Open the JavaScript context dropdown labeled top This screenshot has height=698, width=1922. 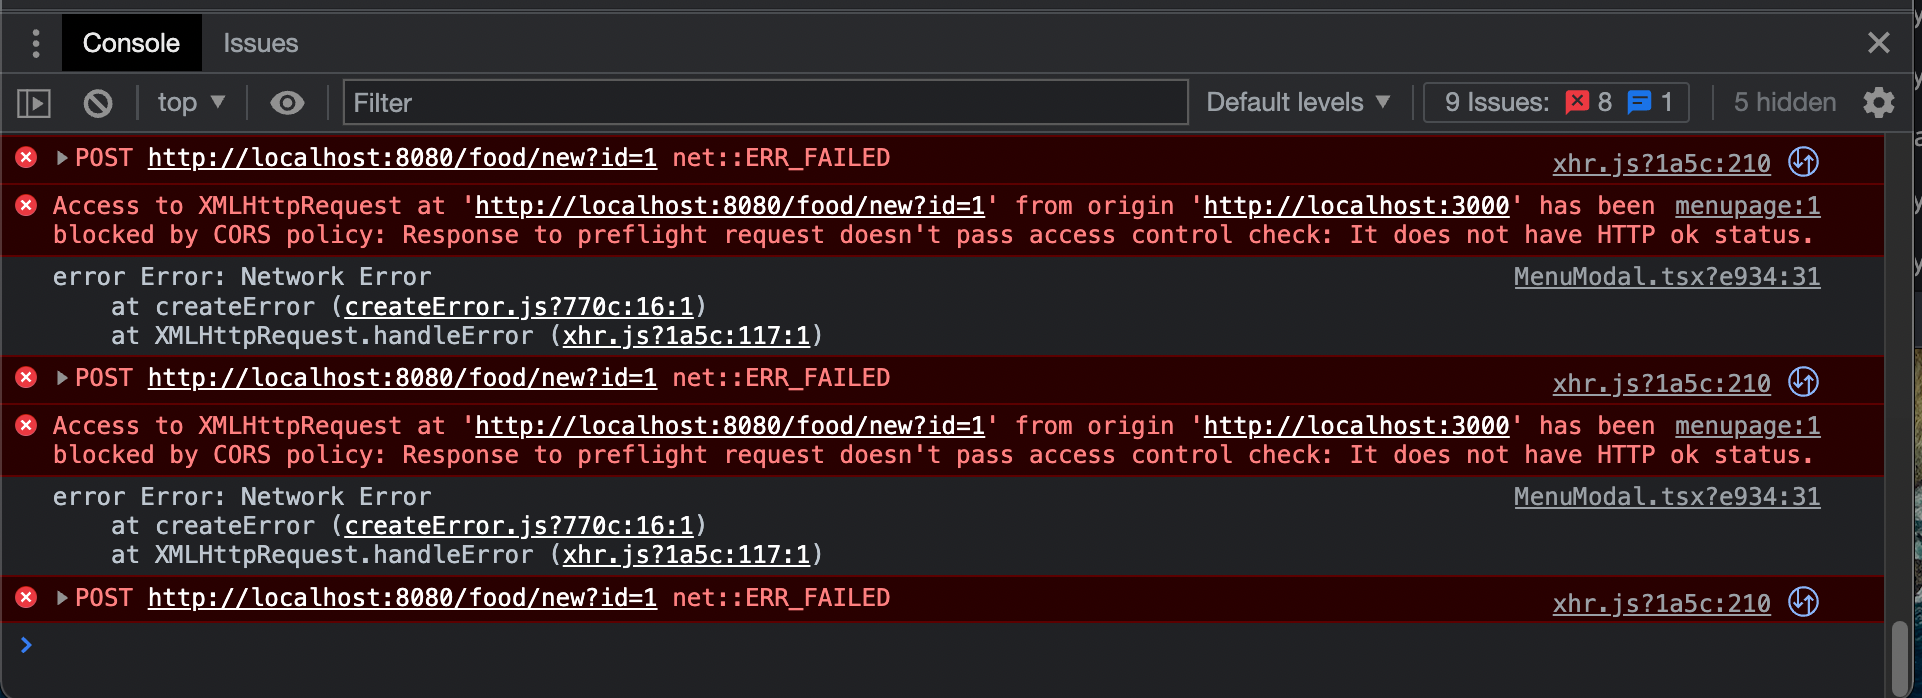190,102
